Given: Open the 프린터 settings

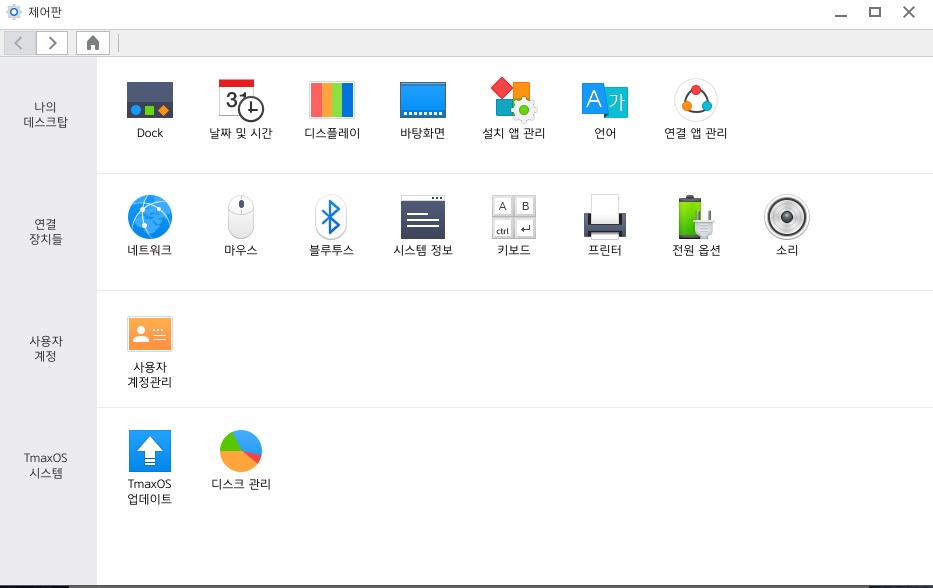Looking at the screenshot, I should coord(605,217).
